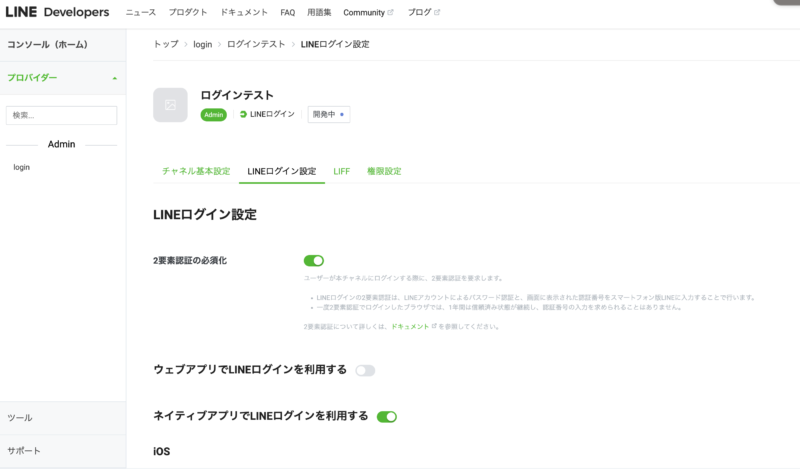Disable the 2要素認証の必須化 toggle

314,261
